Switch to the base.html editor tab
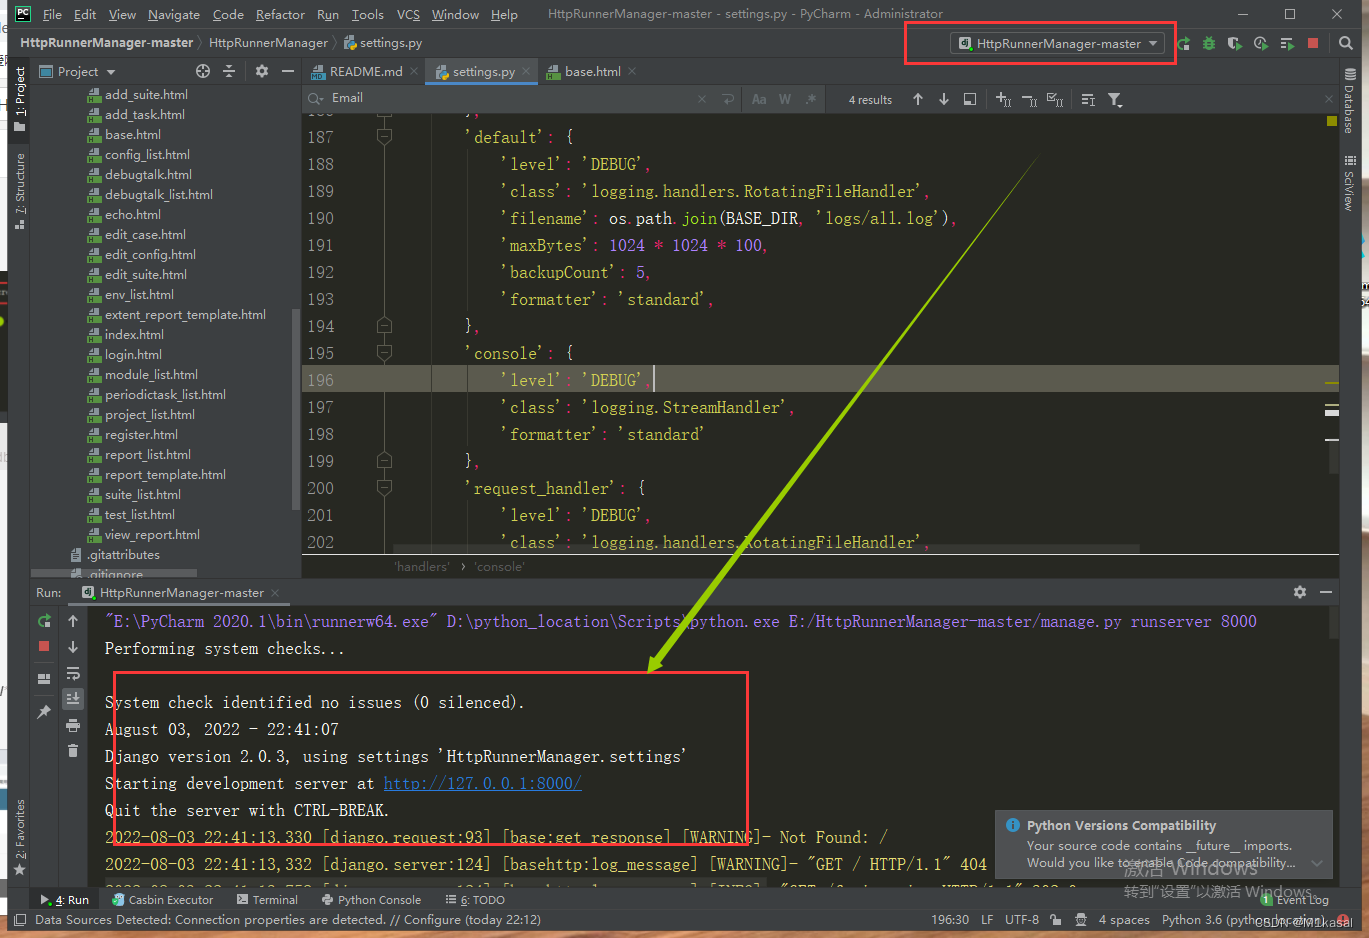The image size is (1369, 938). pyautogui.click(x=592, y=71)
